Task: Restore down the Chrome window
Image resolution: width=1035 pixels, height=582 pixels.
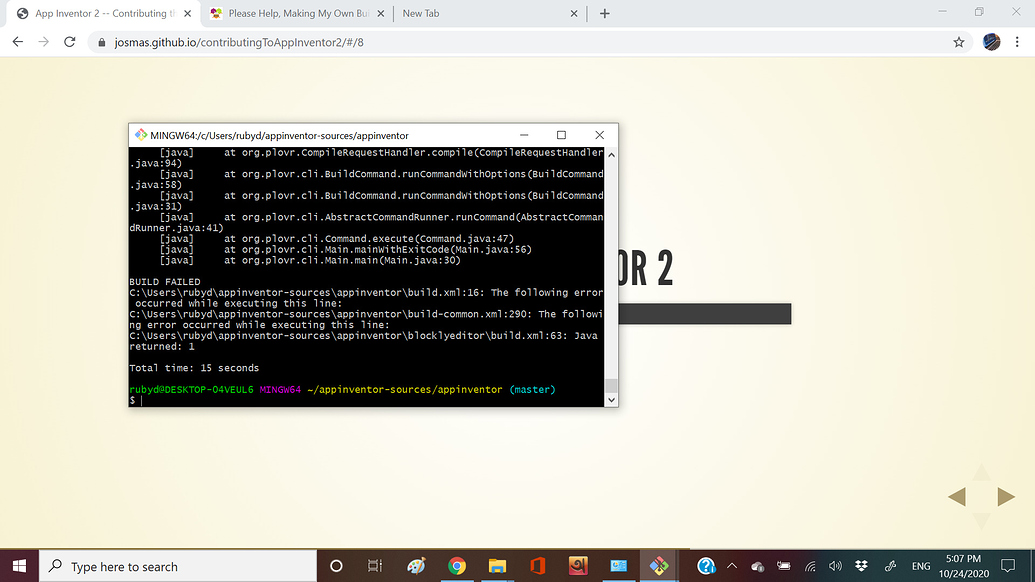Action: pos(980,12)
